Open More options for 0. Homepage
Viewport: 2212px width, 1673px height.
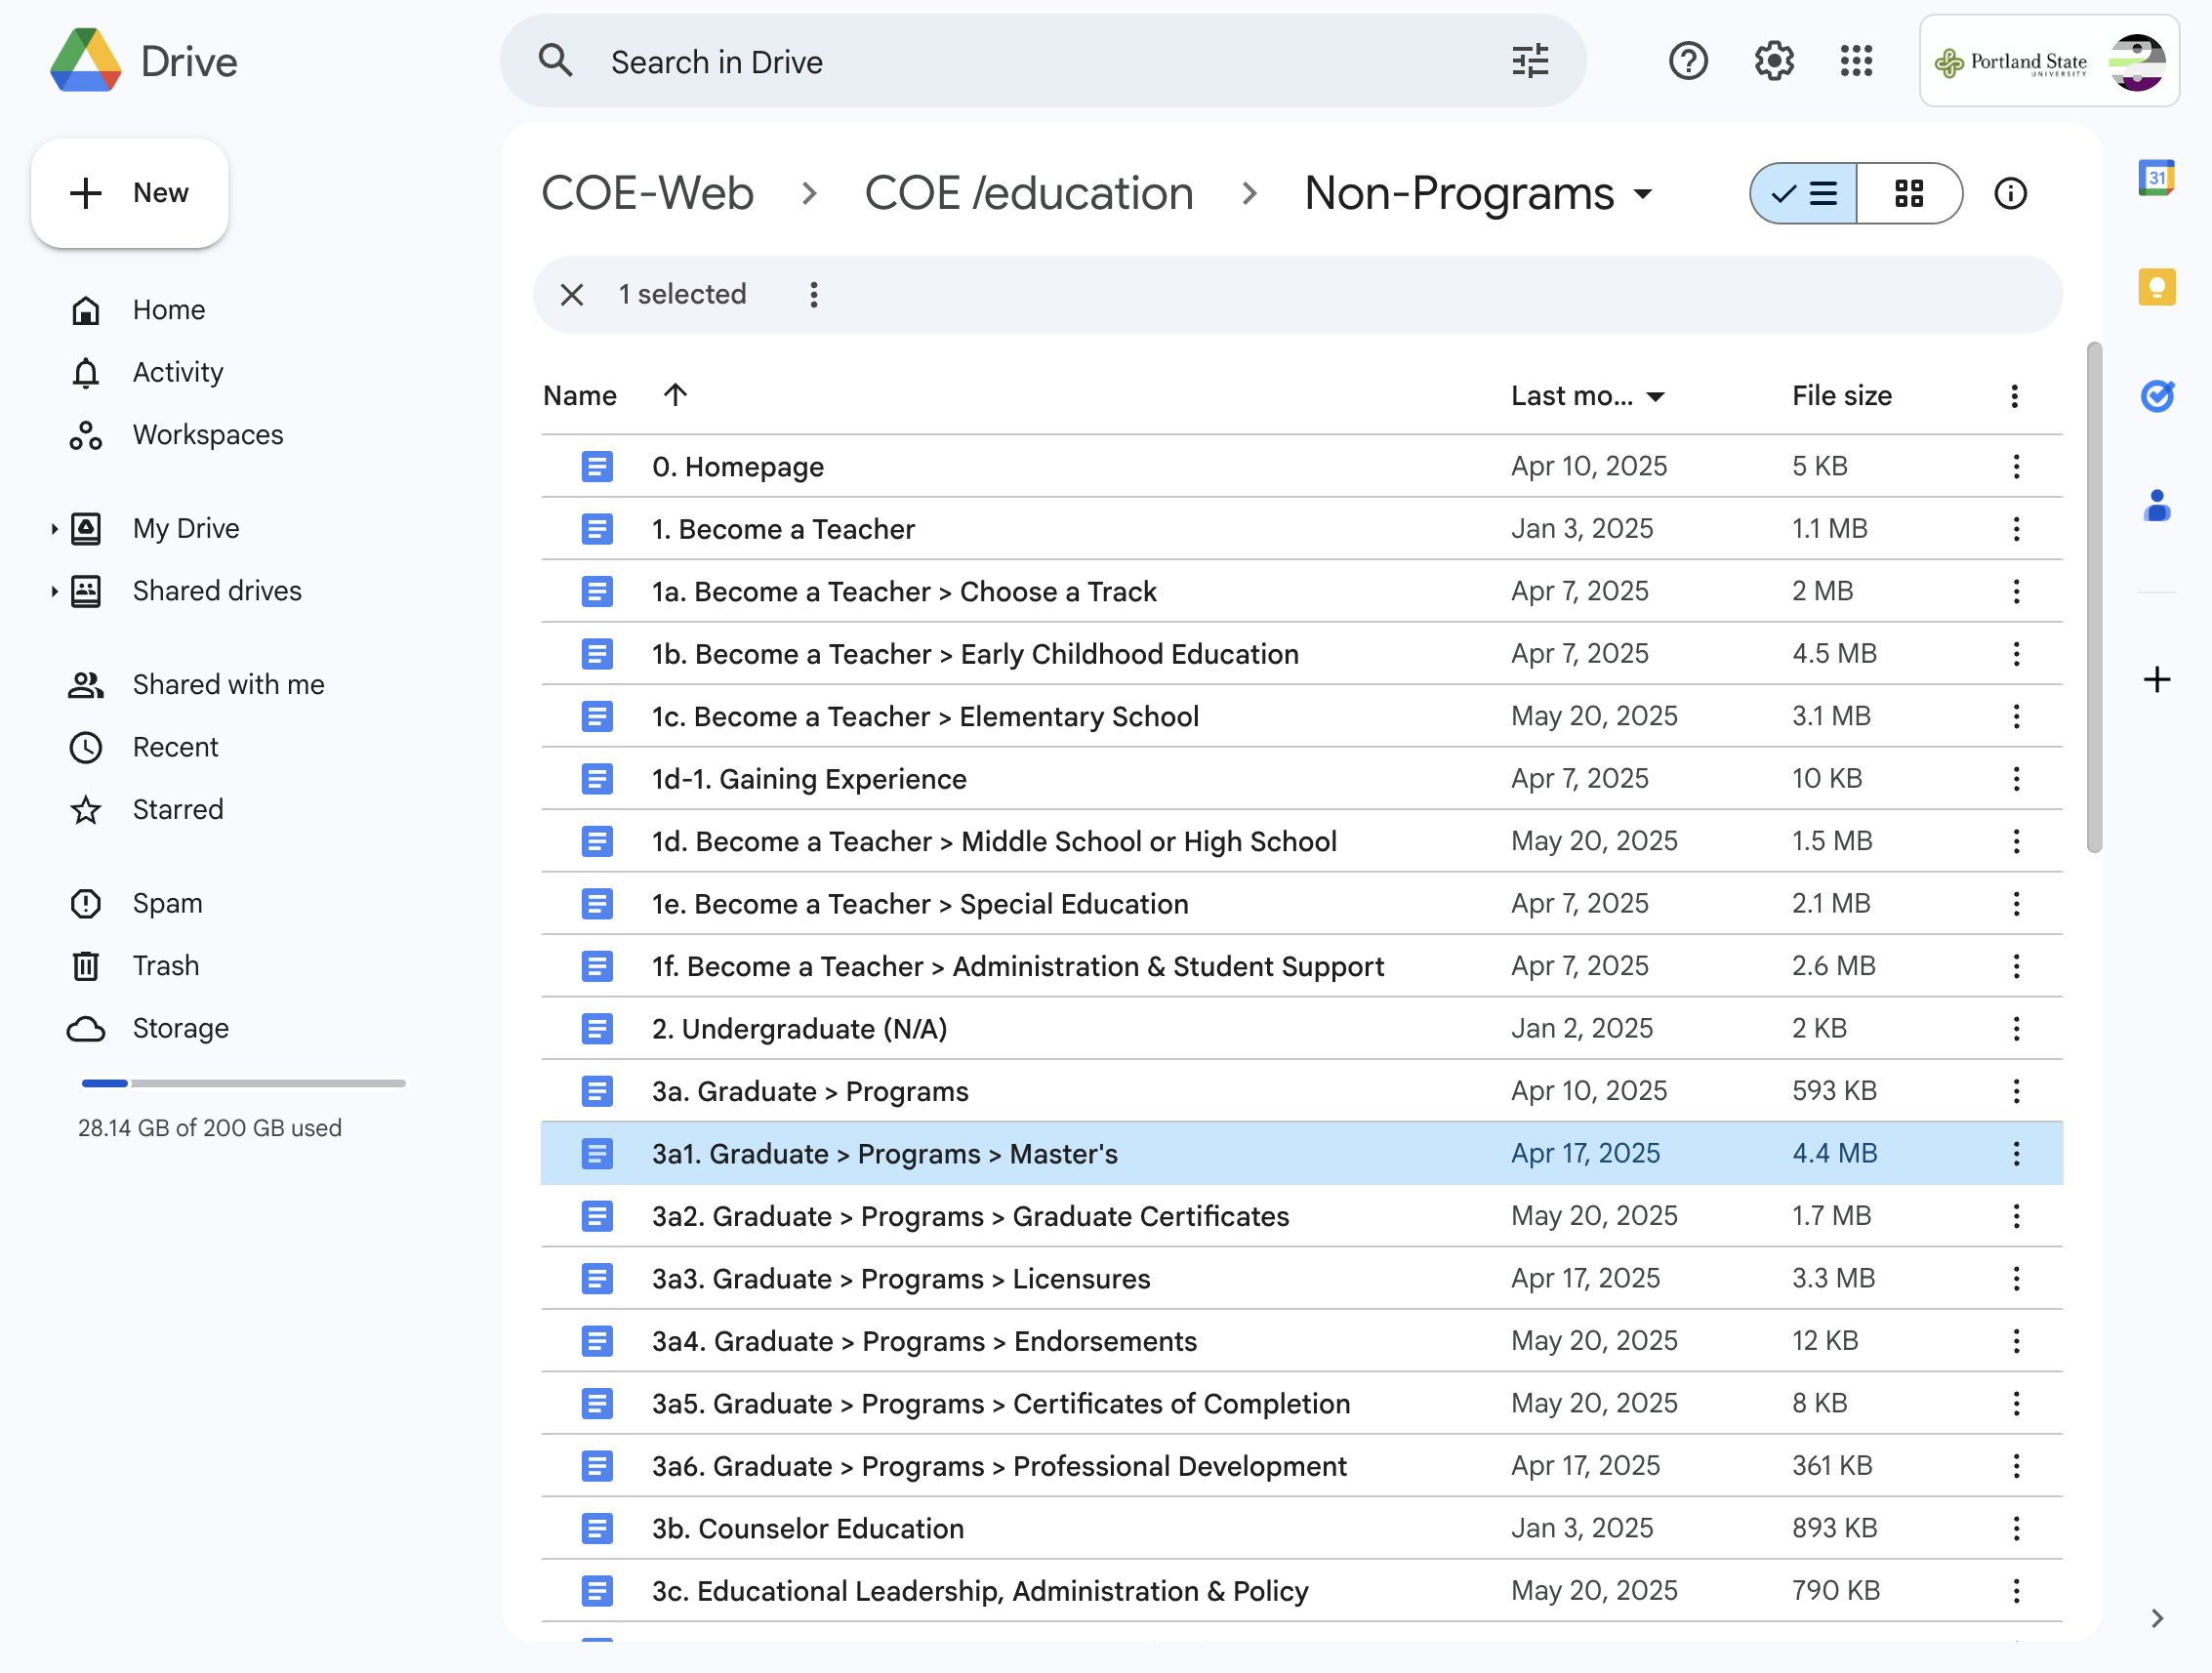tap(2016, 466)
